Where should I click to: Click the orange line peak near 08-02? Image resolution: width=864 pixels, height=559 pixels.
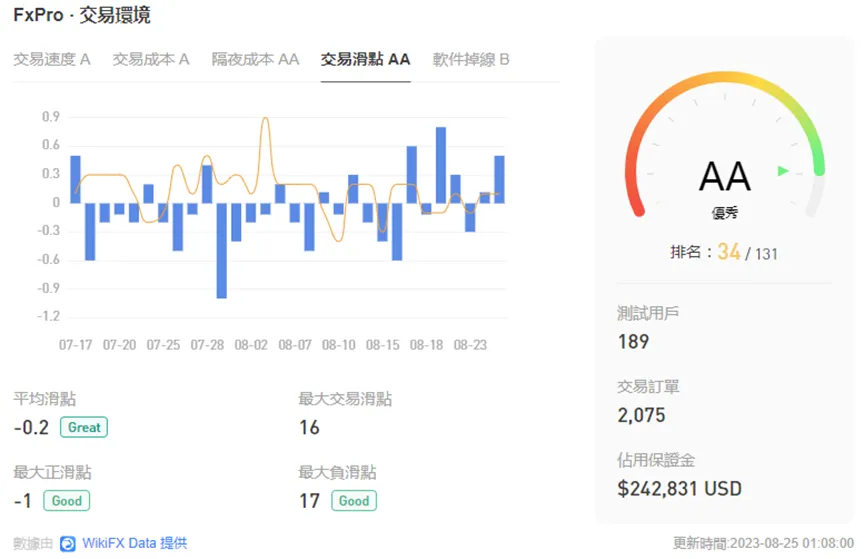click(266, 119)
